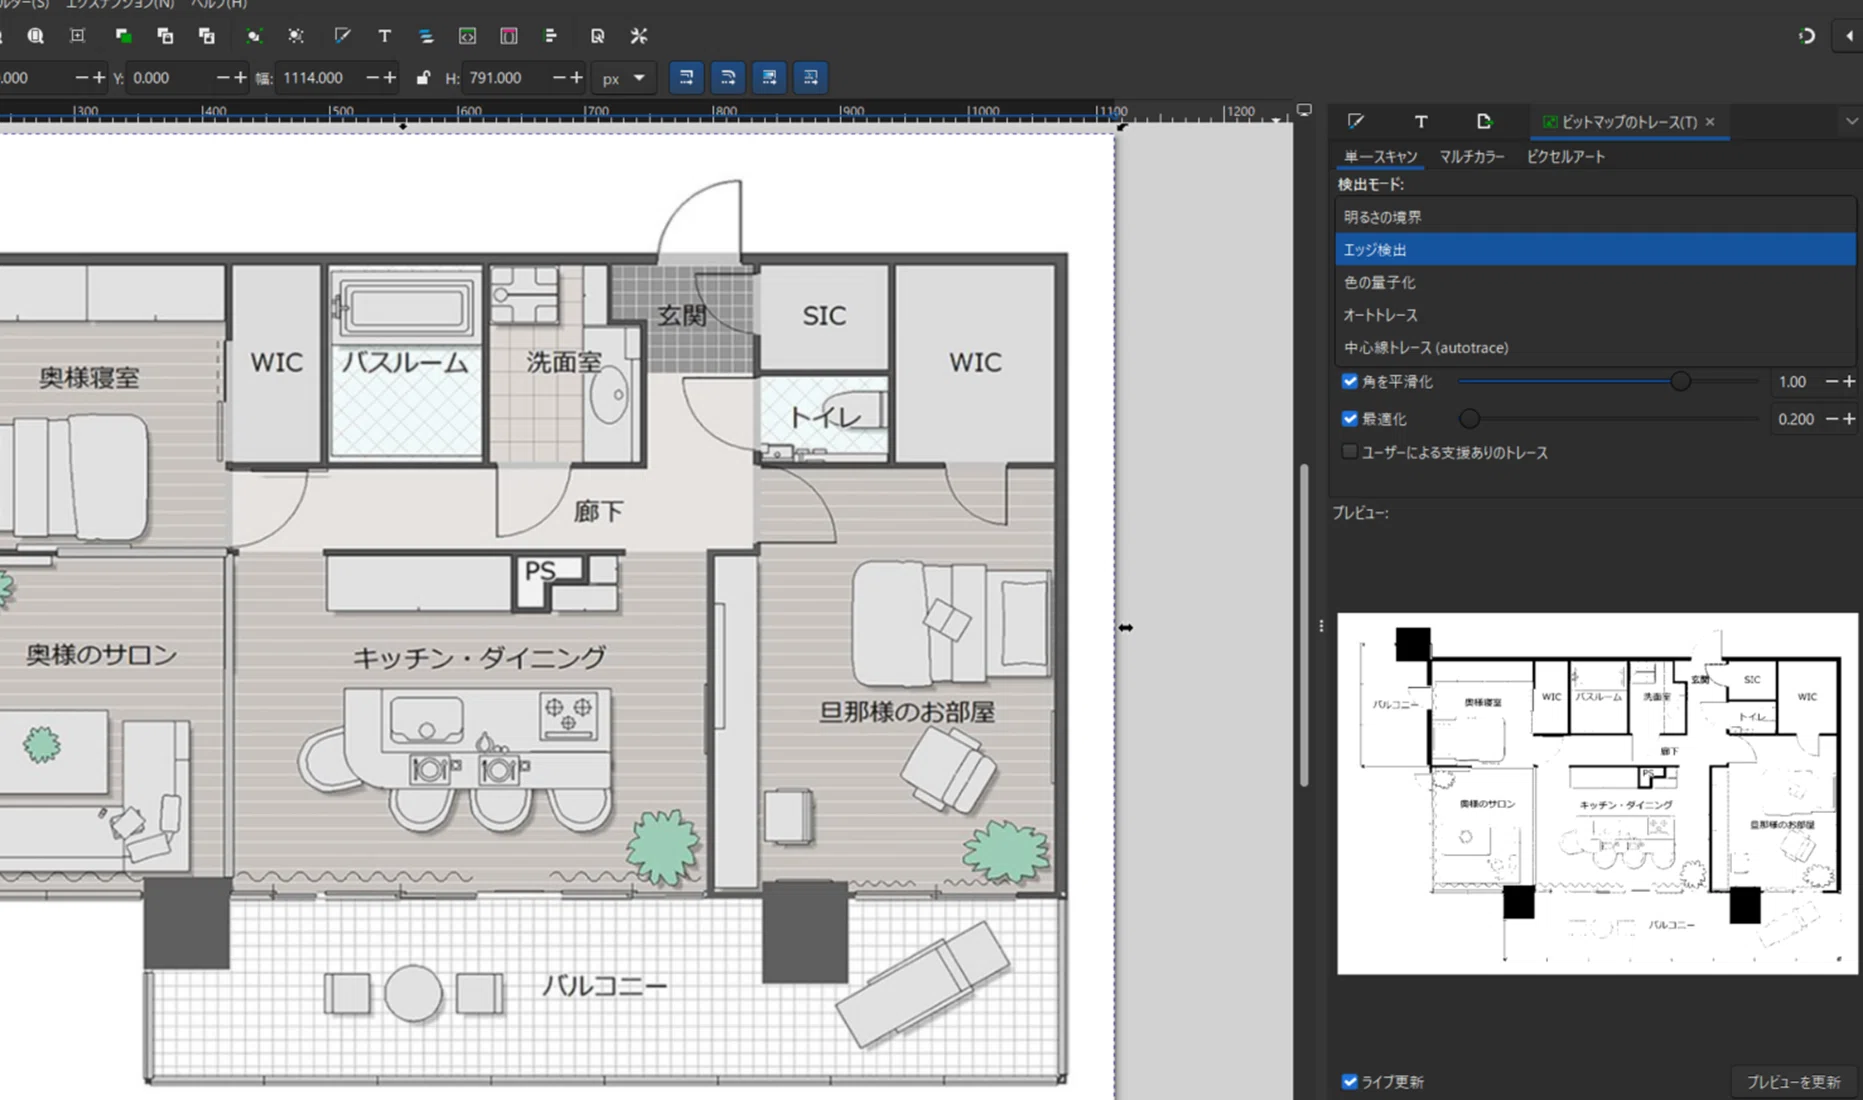The image size is (1863, 1100).
Task: Switch to the 単一スキャン tab
Action: click(x=1380, y=156)
